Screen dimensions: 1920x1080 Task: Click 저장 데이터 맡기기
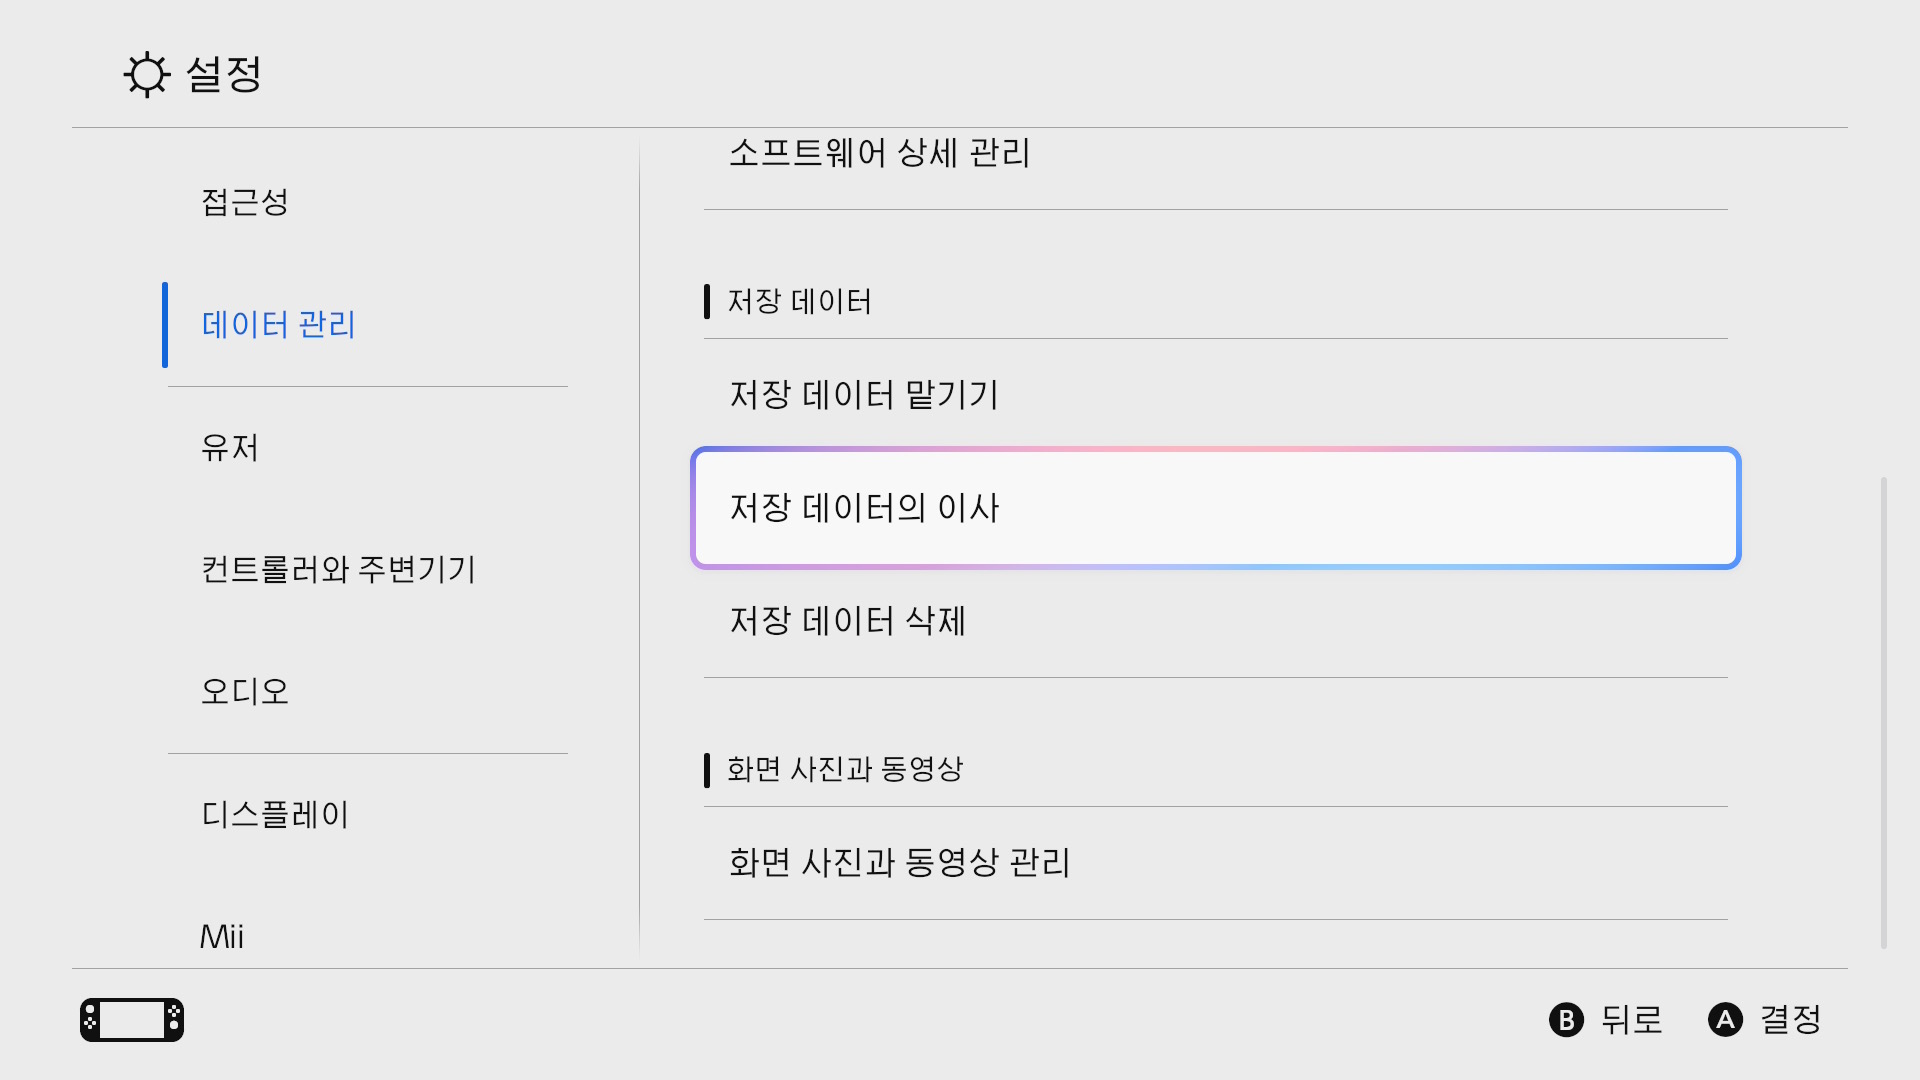pyautogui.click(x=863, y=394)
